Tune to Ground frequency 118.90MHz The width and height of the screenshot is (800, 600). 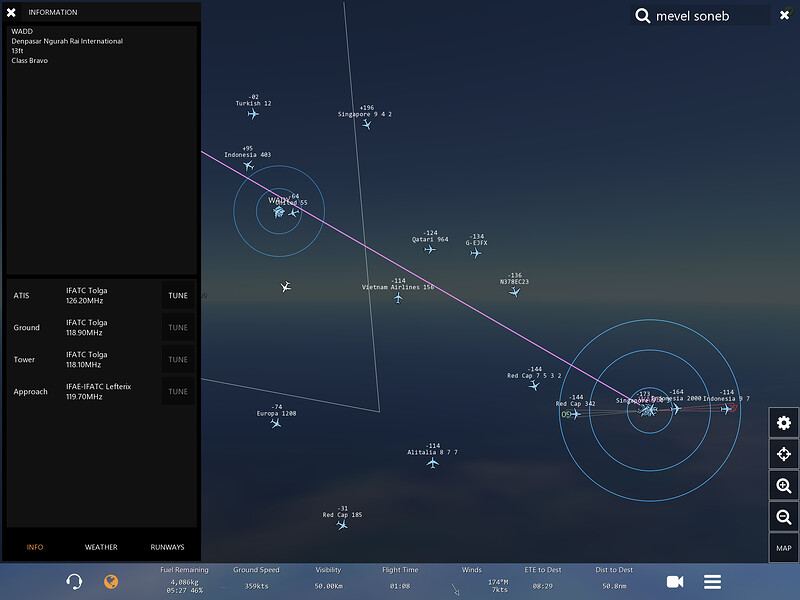178,328
